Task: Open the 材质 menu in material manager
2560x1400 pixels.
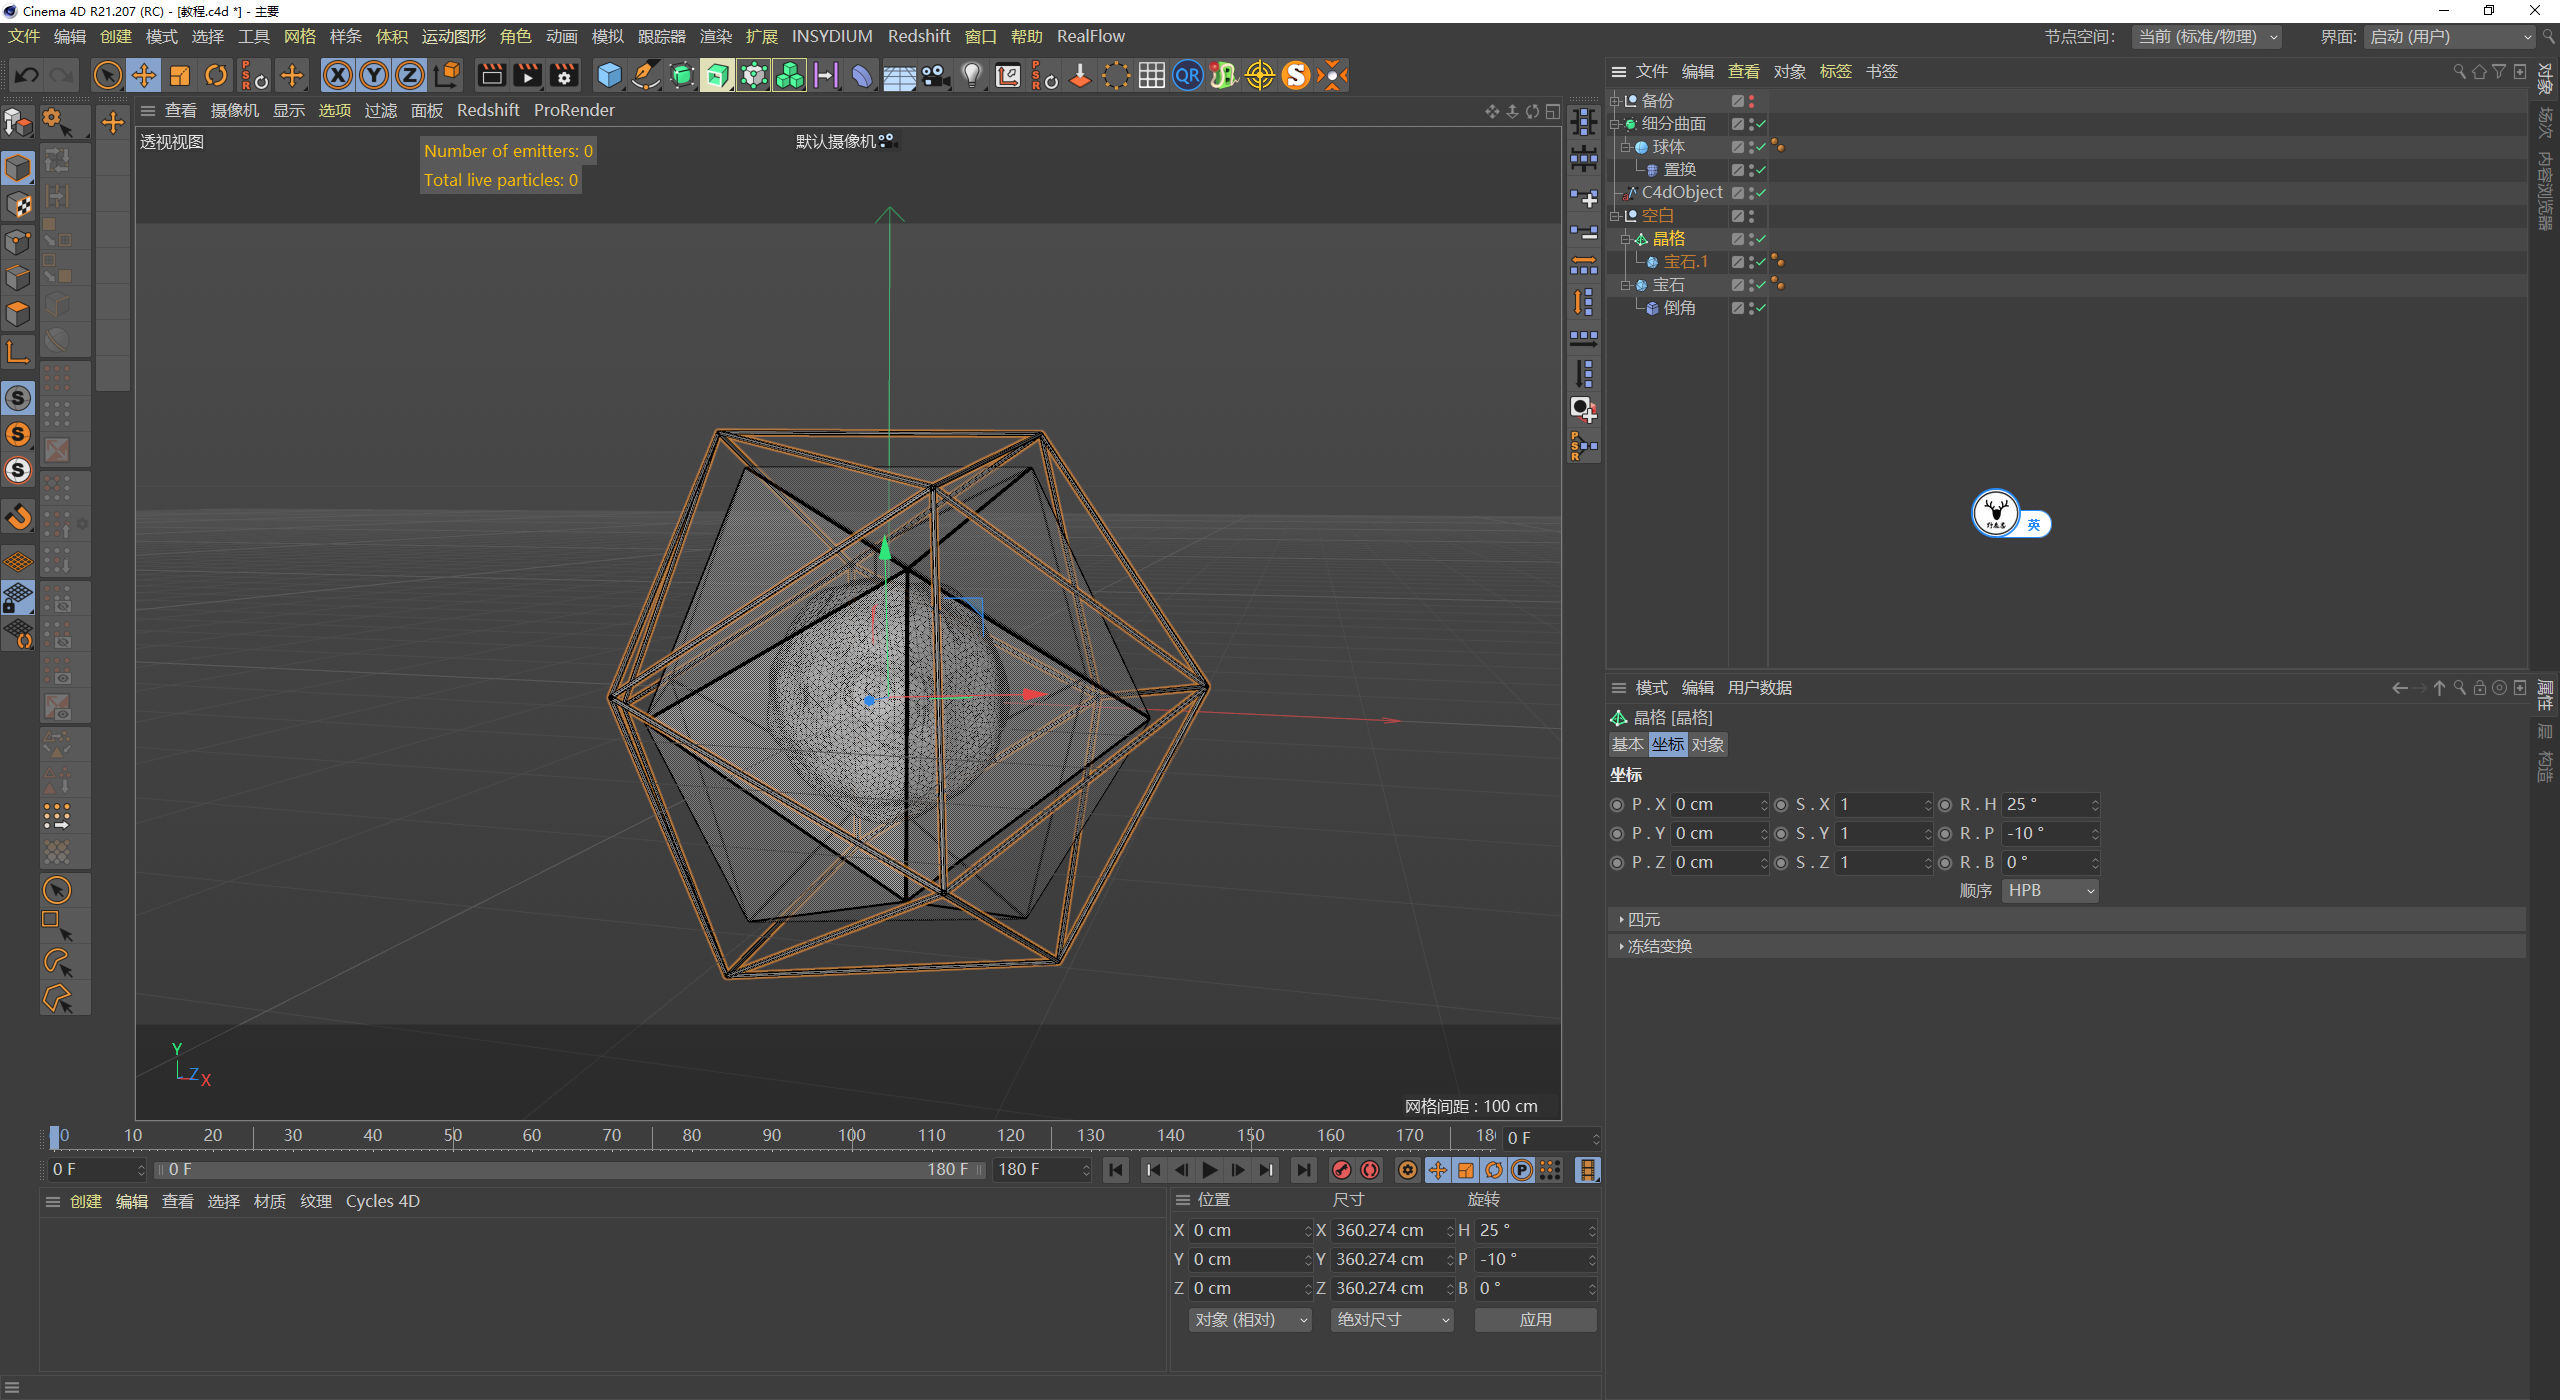Action: pos(270,1202)
